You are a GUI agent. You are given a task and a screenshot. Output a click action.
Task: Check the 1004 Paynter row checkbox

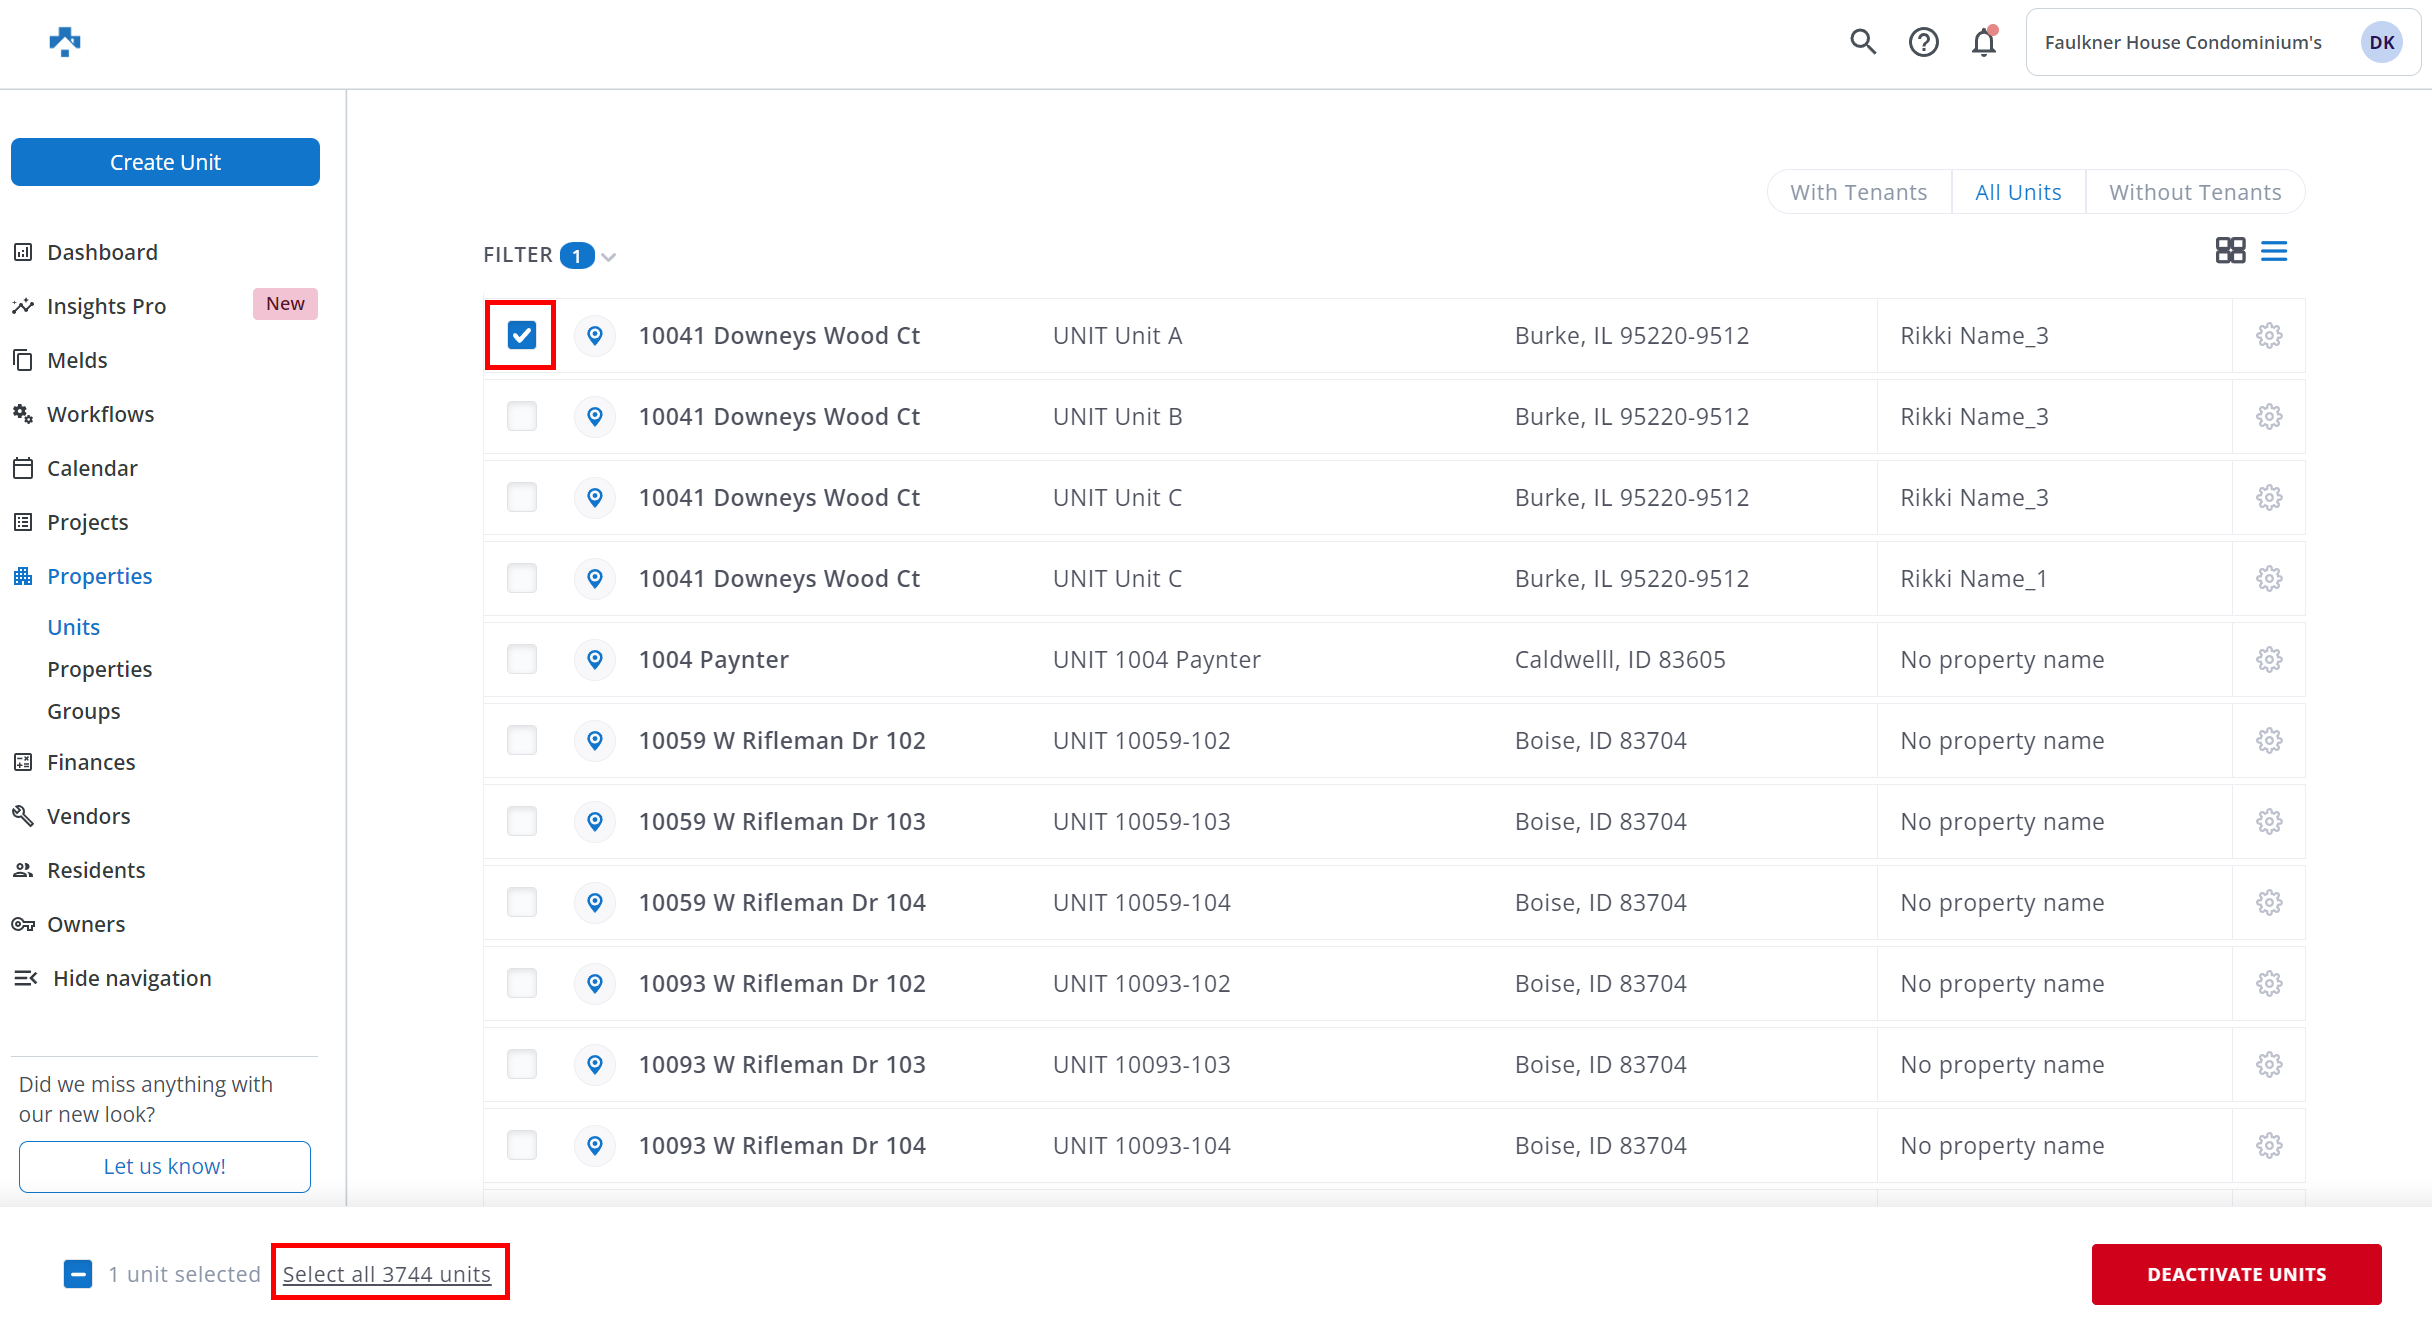coord(522,660)
